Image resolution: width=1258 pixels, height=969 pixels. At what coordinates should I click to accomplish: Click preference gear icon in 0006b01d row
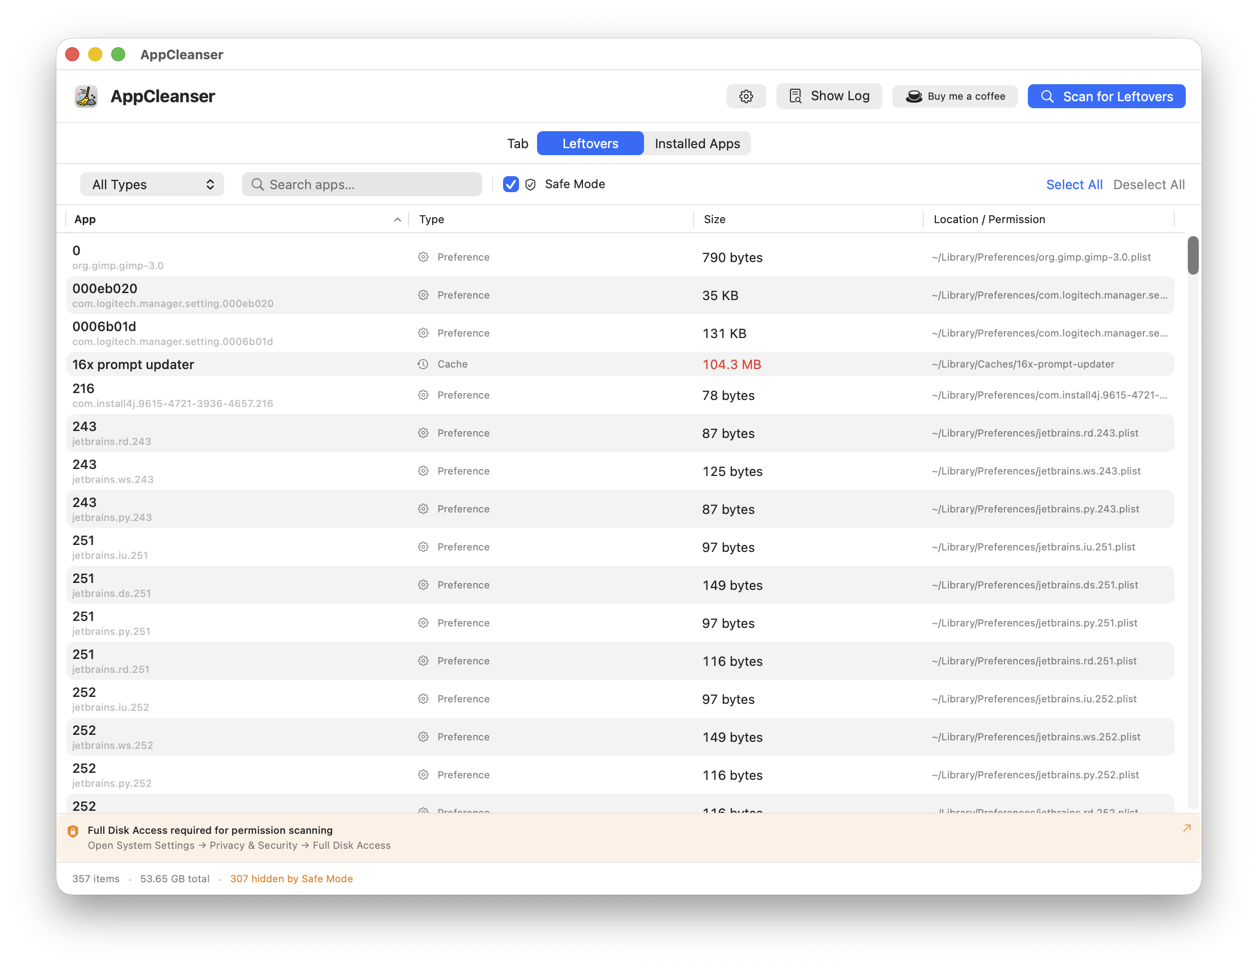point(423,333)
